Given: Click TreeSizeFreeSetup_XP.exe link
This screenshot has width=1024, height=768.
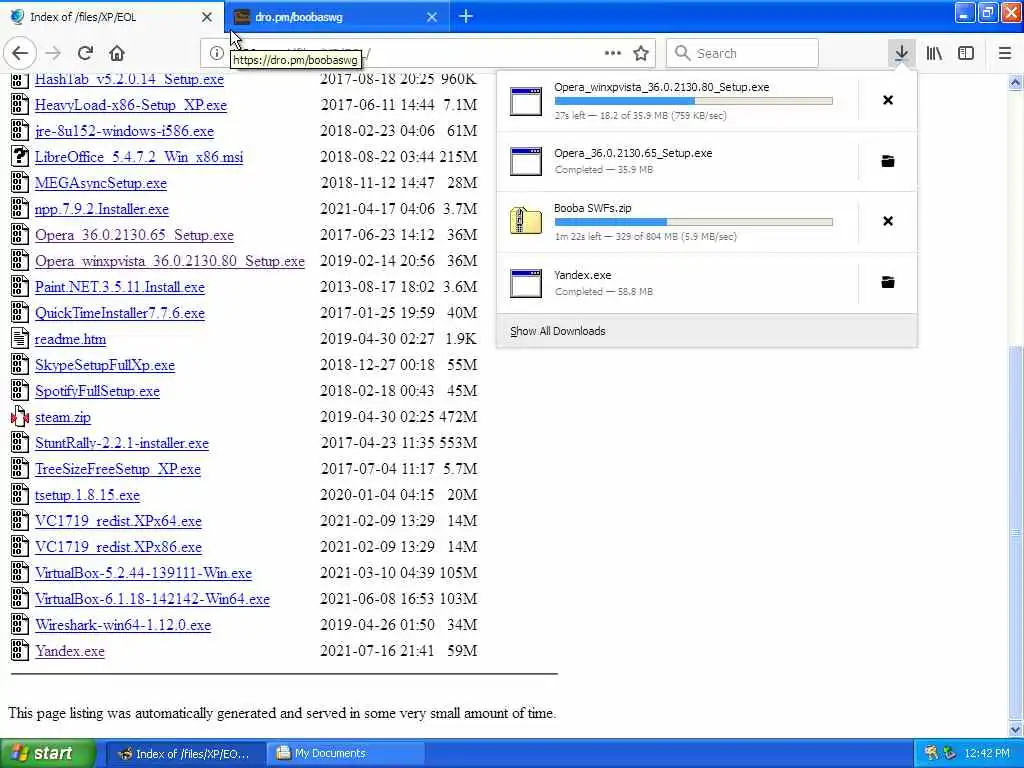Looking at the screenshot, I should [118, 470].
